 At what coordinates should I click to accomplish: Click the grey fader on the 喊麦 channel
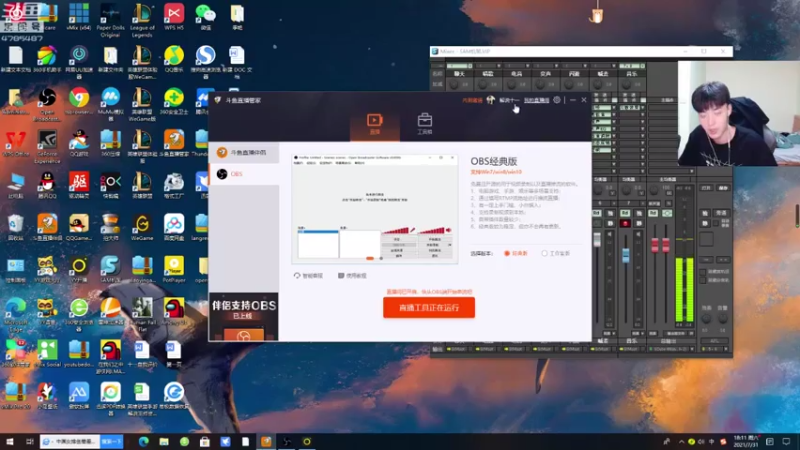pos(597,240)
